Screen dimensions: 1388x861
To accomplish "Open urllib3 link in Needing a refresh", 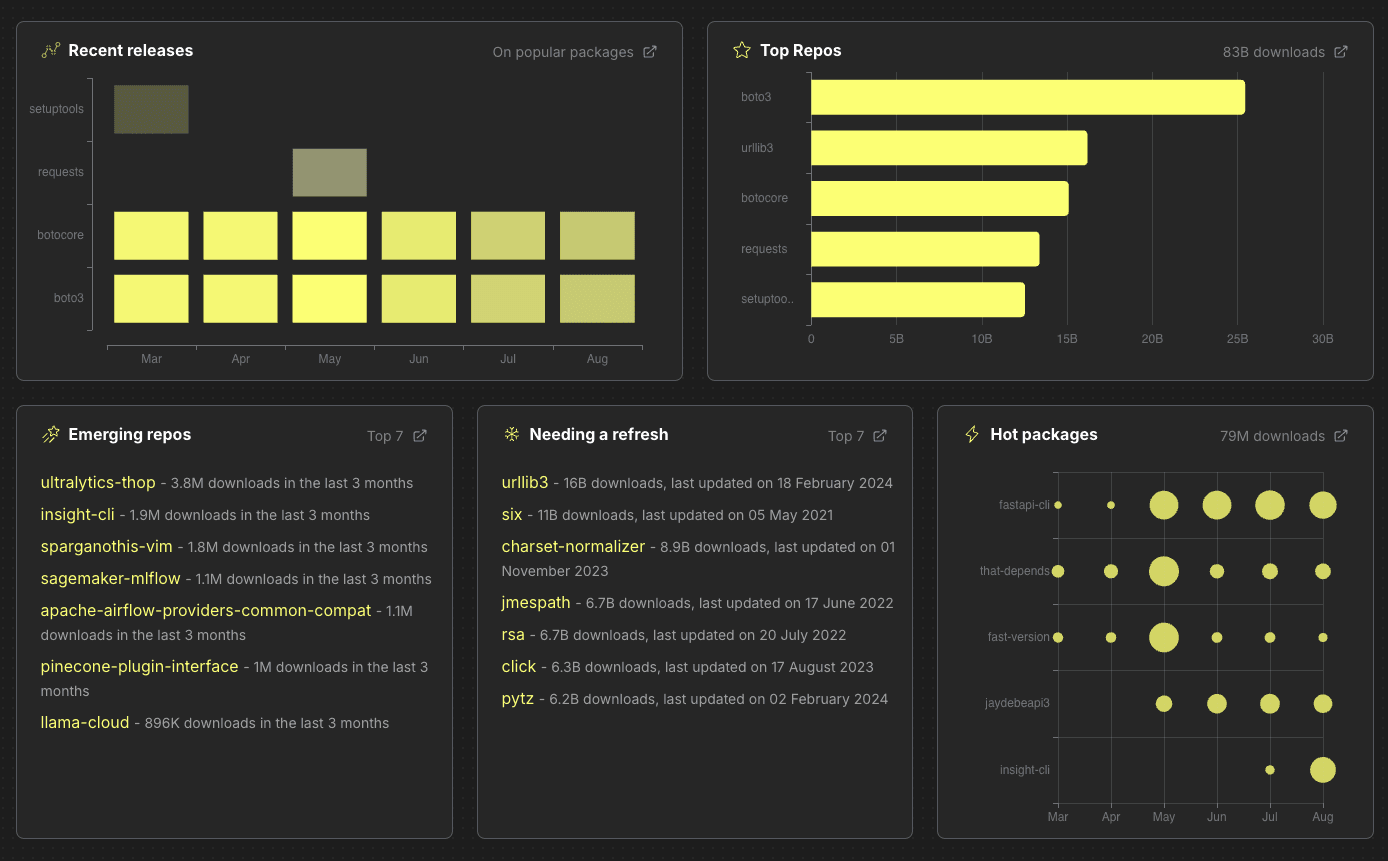I will tap(525, 483).
